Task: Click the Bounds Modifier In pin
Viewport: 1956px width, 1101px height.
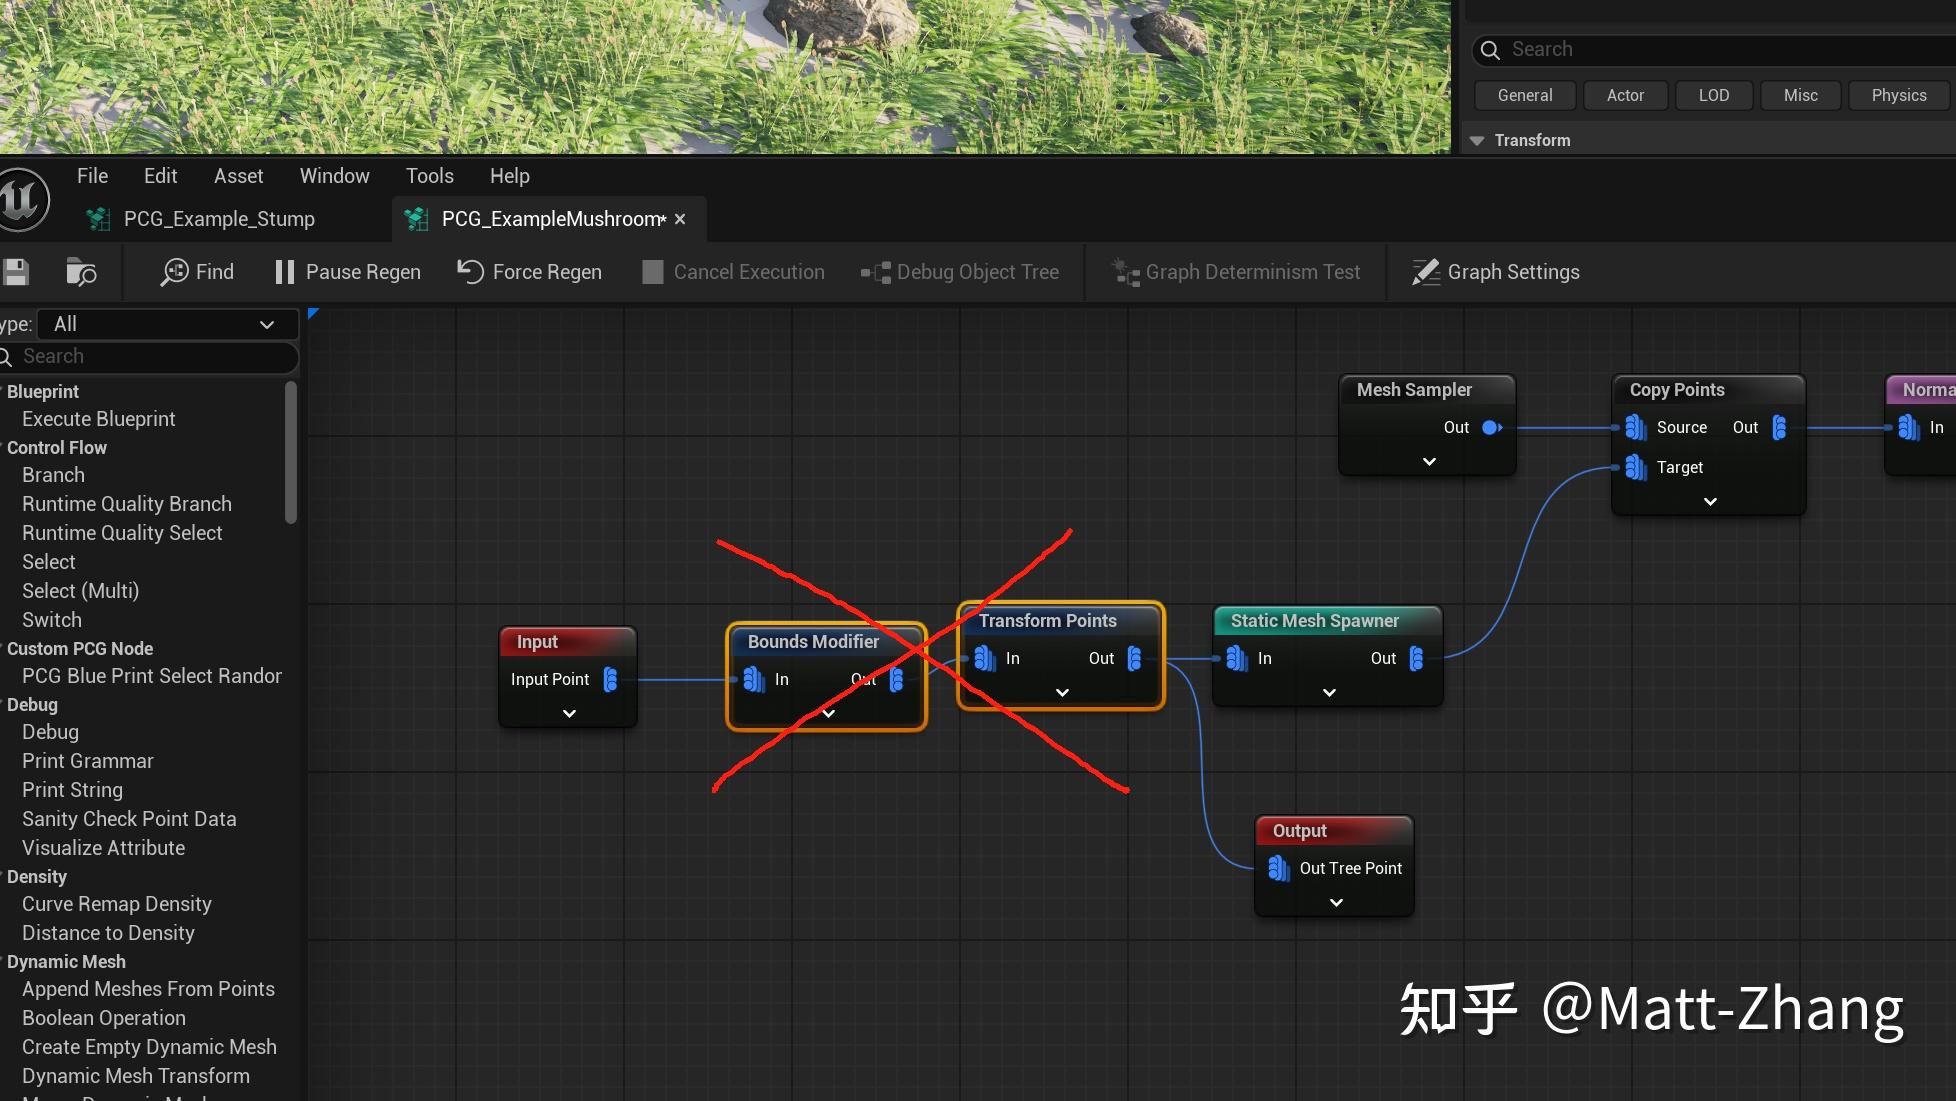Action: (x=754, y=680)
